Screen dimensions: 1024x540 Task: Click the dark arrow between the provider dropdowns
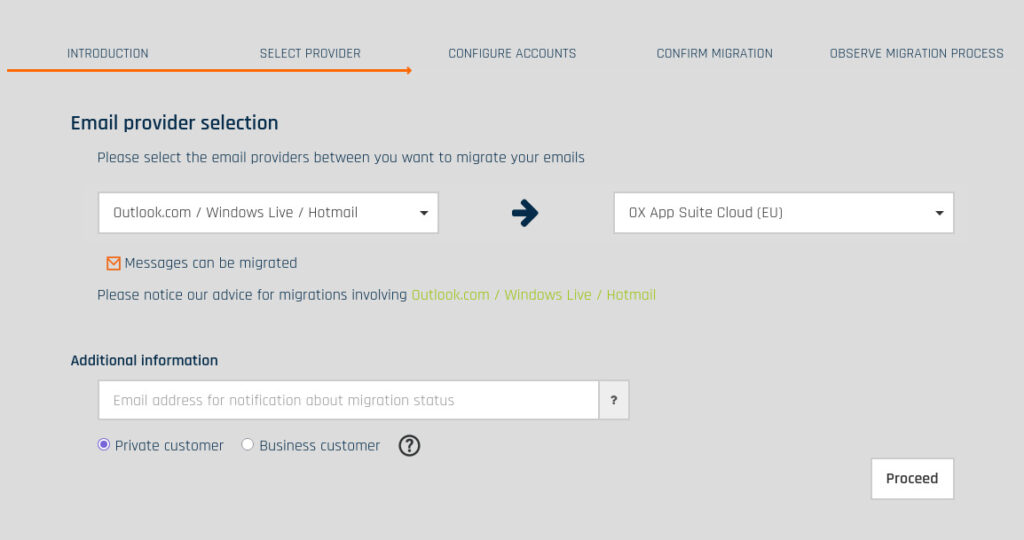pyautogui.click(x=524, y=213)
